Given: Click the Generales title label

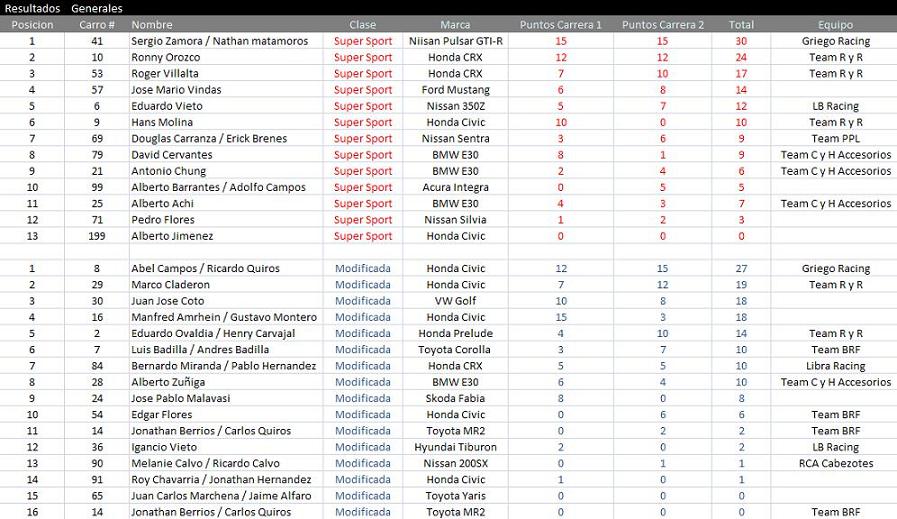Looking at the screenshot, I should pyautogui.click(x=97, y=8).
